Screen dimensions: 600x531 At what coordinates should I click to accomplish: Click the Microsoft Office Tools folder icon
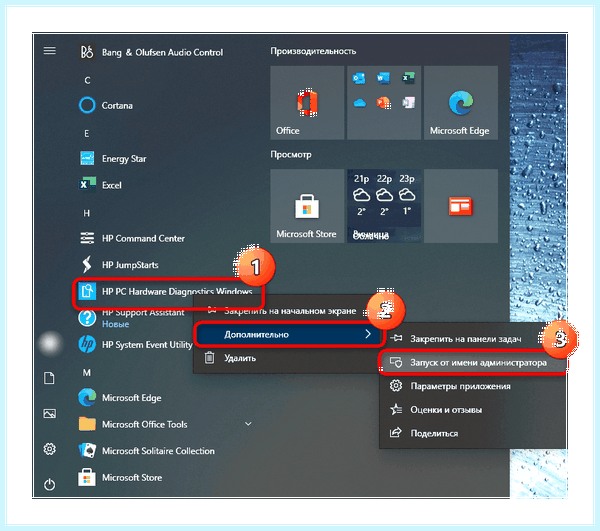(x=87, y=424)
